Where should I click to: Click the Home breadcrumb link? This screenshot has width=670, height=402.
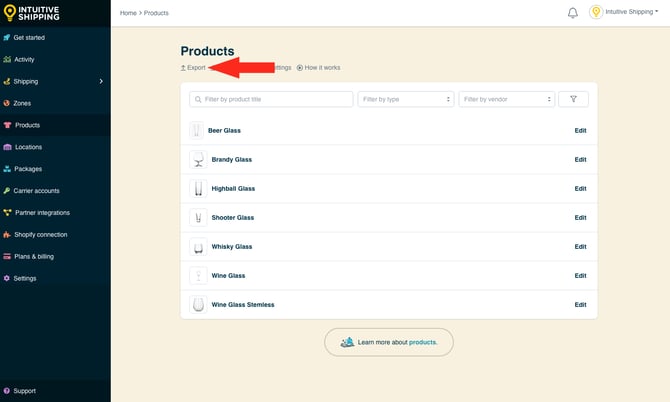[x=128, y=13]
